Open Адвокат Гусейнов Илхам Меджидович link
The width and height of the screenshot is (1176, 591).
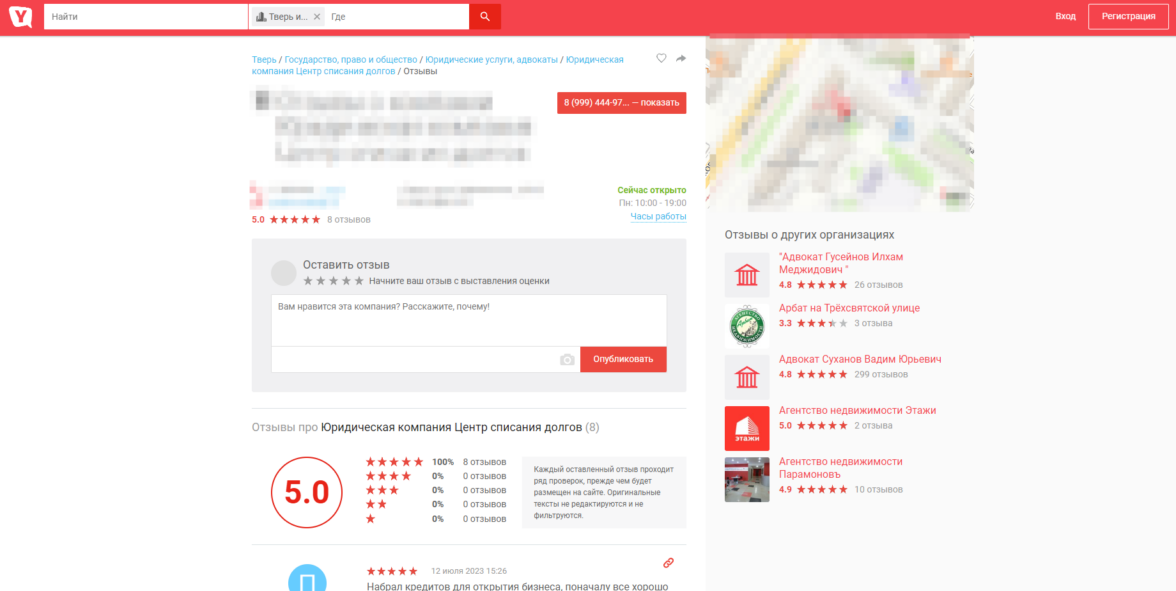point(841,263)
